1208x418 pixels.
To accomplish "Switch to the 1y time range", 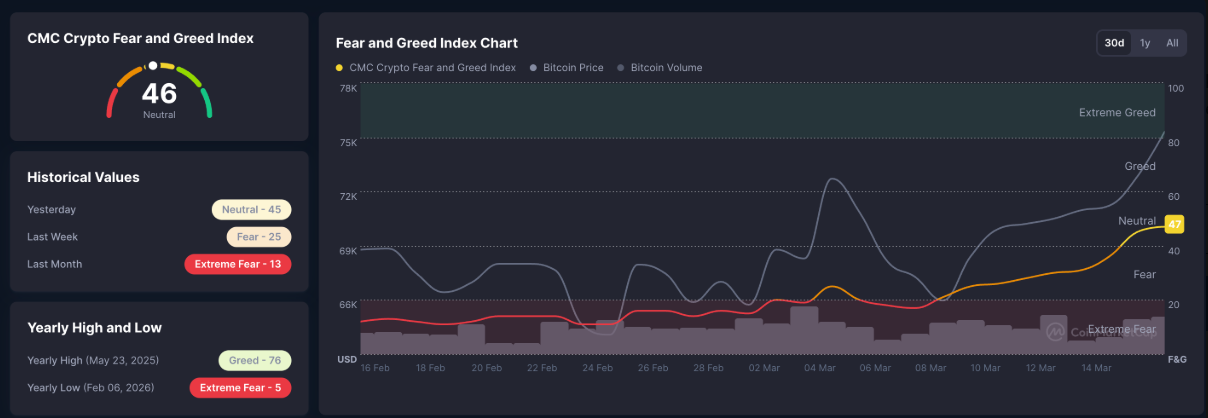I will (x=1145, y=43).
